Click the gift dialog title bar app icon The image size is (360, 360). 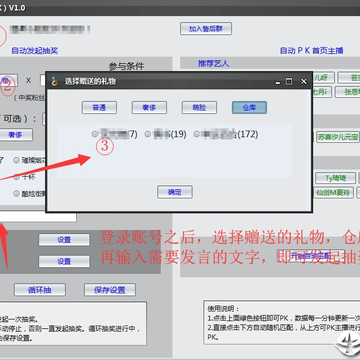[55, 81]
